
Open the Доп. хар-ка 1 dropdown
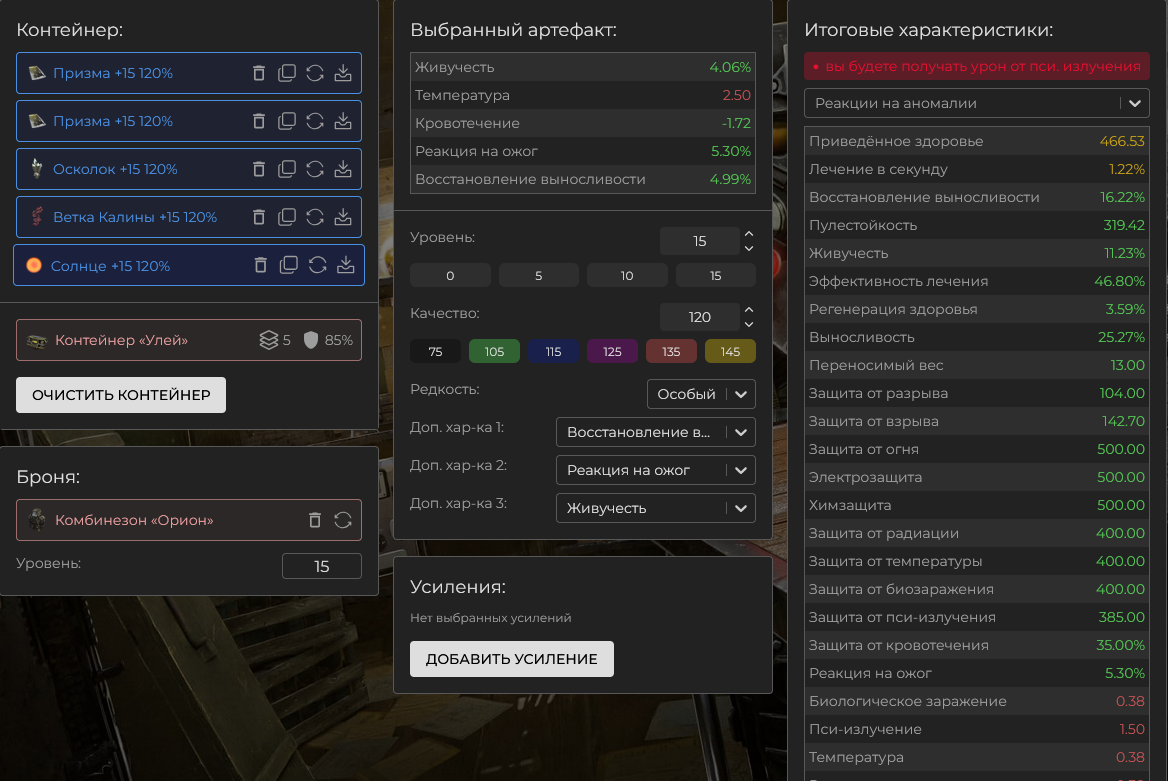pyautogui.click(x=656, y=432)
